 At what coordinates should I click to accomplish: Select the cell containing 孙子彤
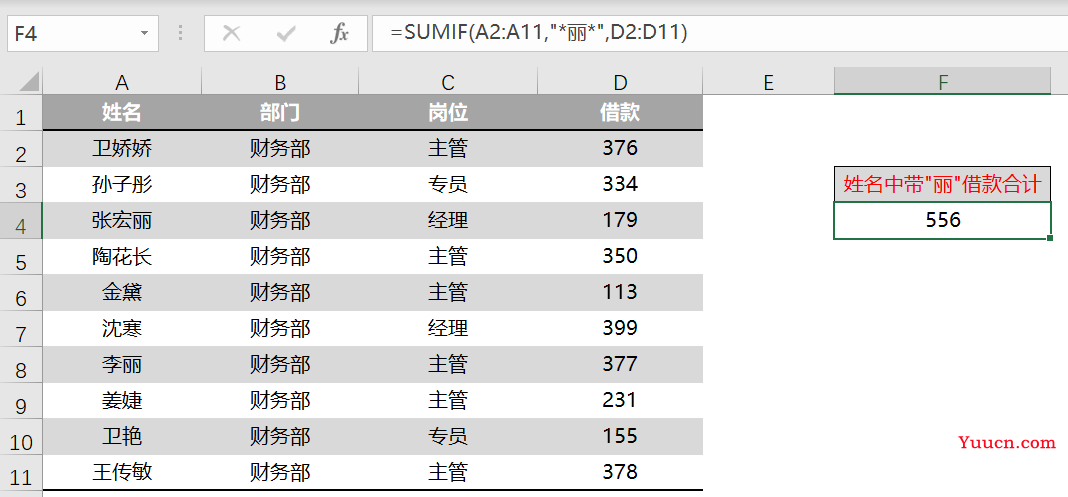point(122,184)
